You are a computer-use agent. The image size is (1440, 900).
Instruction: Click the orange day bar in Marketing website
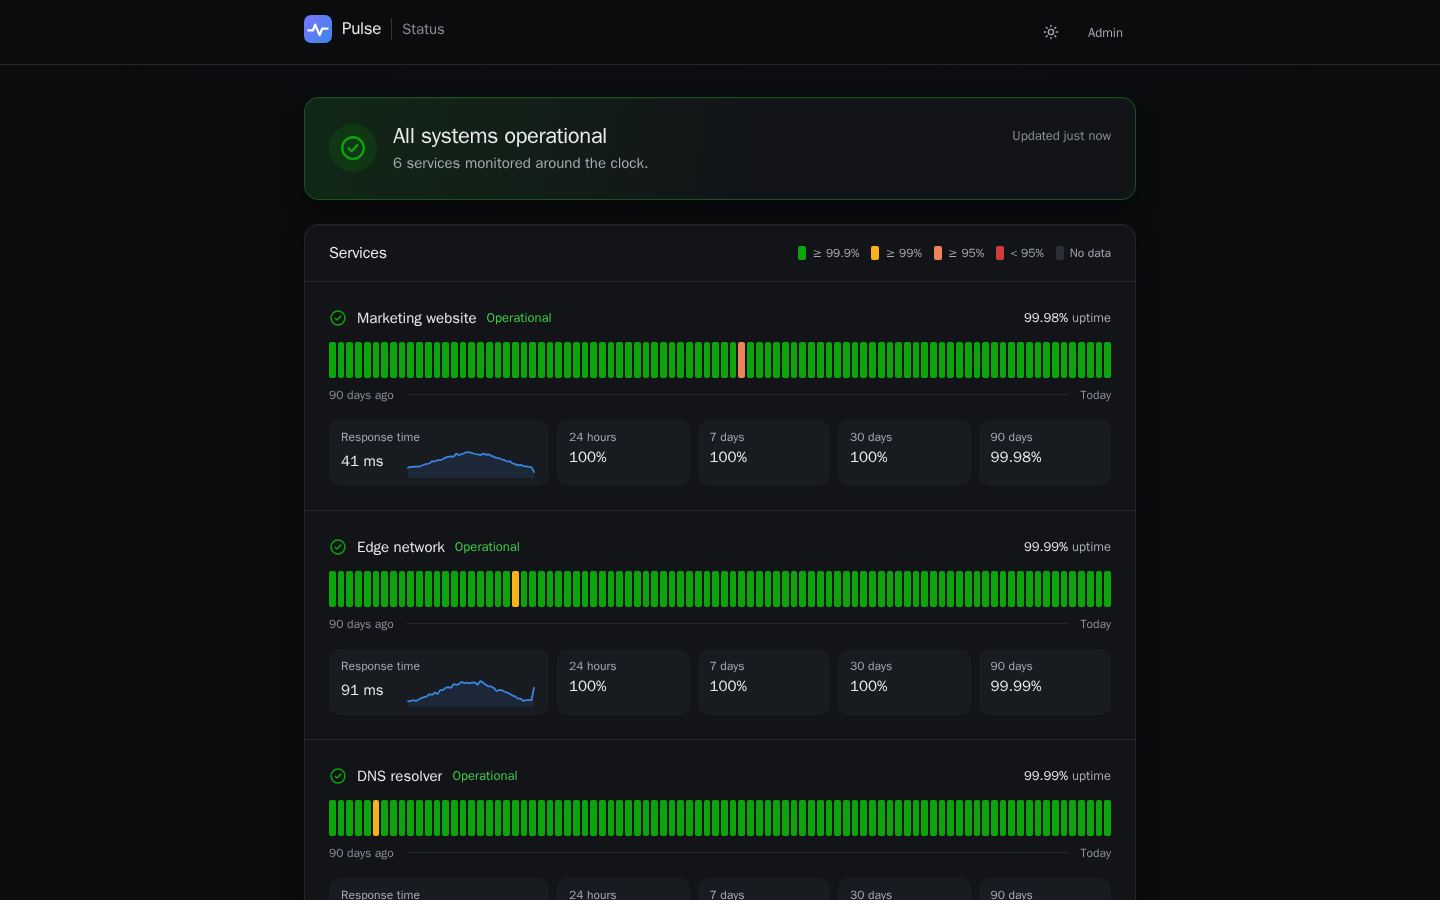coord(742,360)
